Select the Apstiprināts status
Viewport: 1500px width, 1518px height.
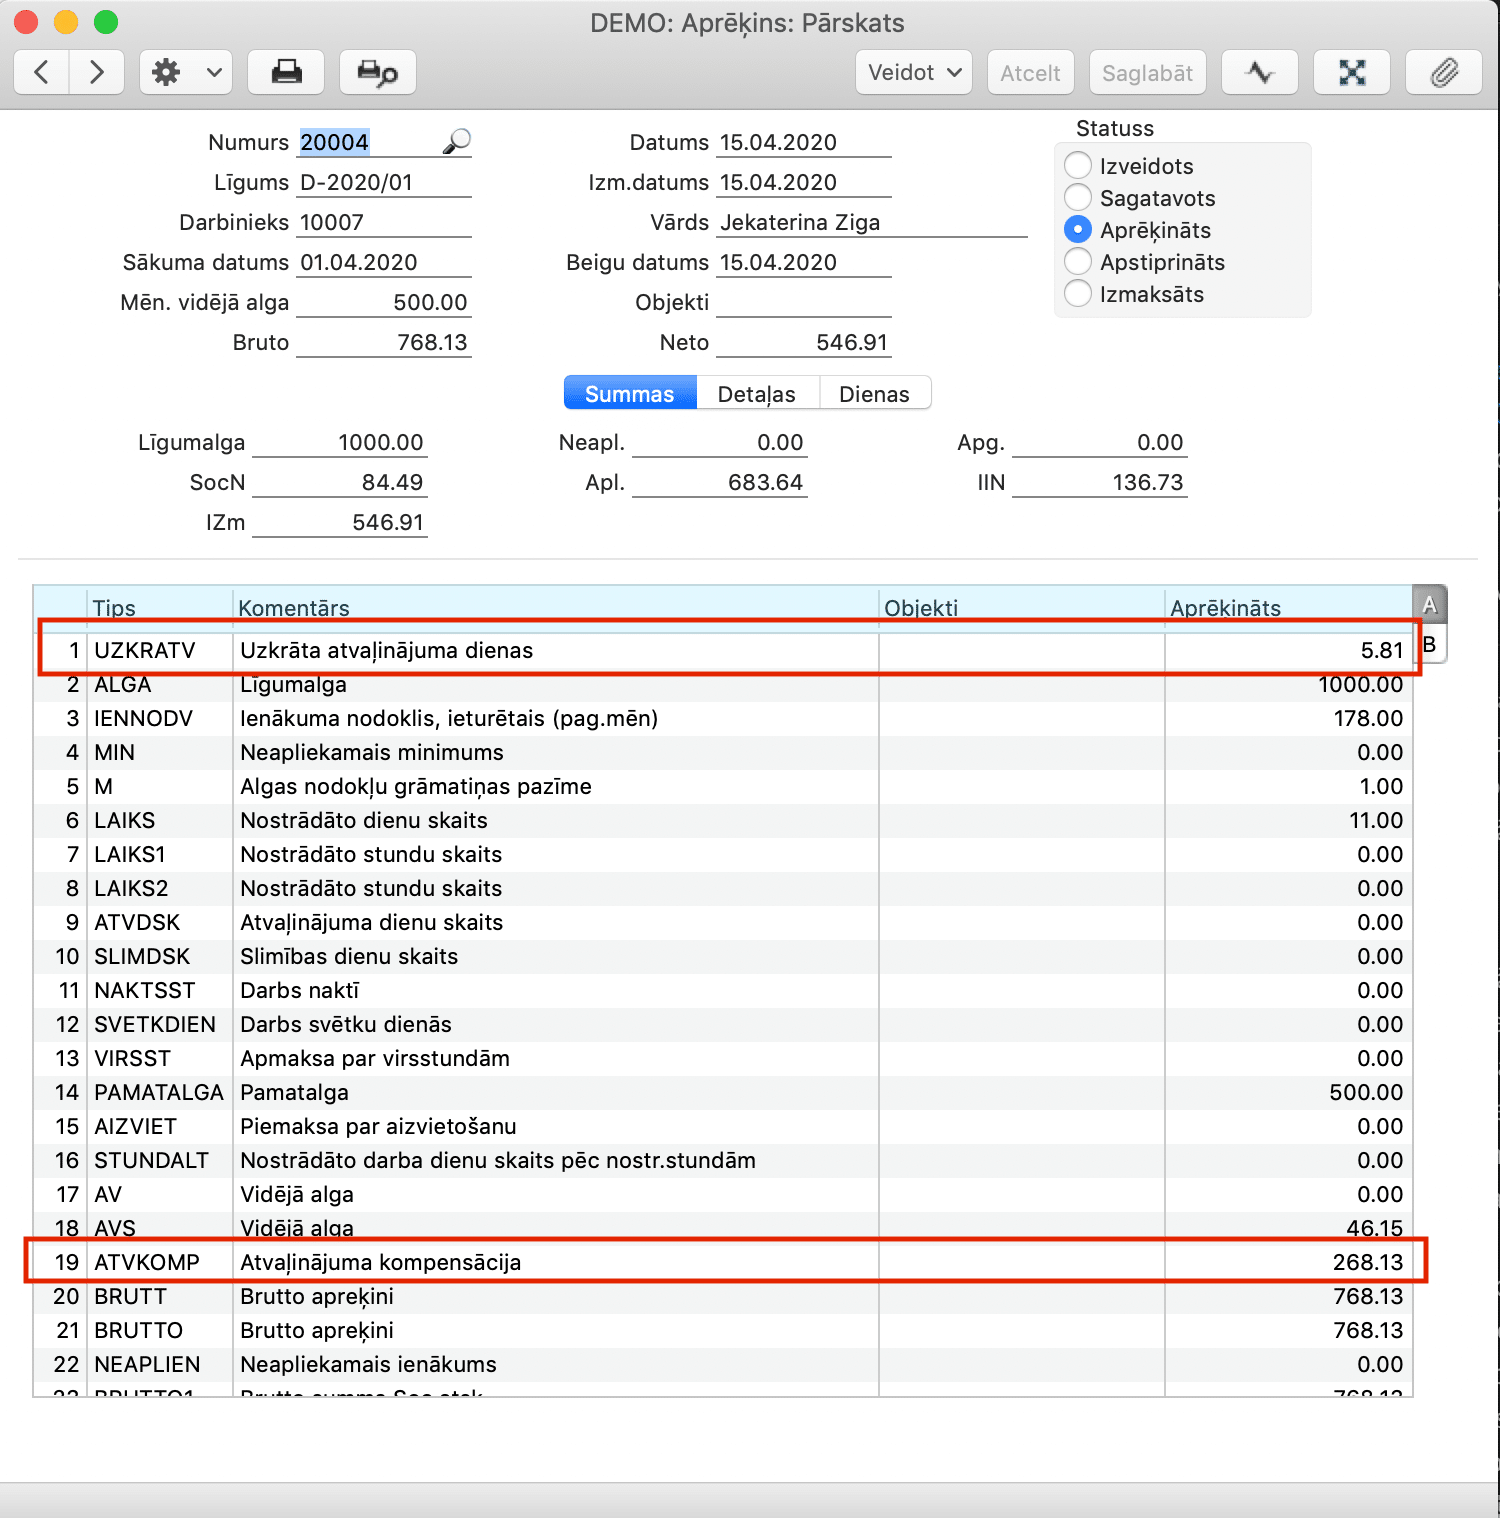[x=1078, y=262]
